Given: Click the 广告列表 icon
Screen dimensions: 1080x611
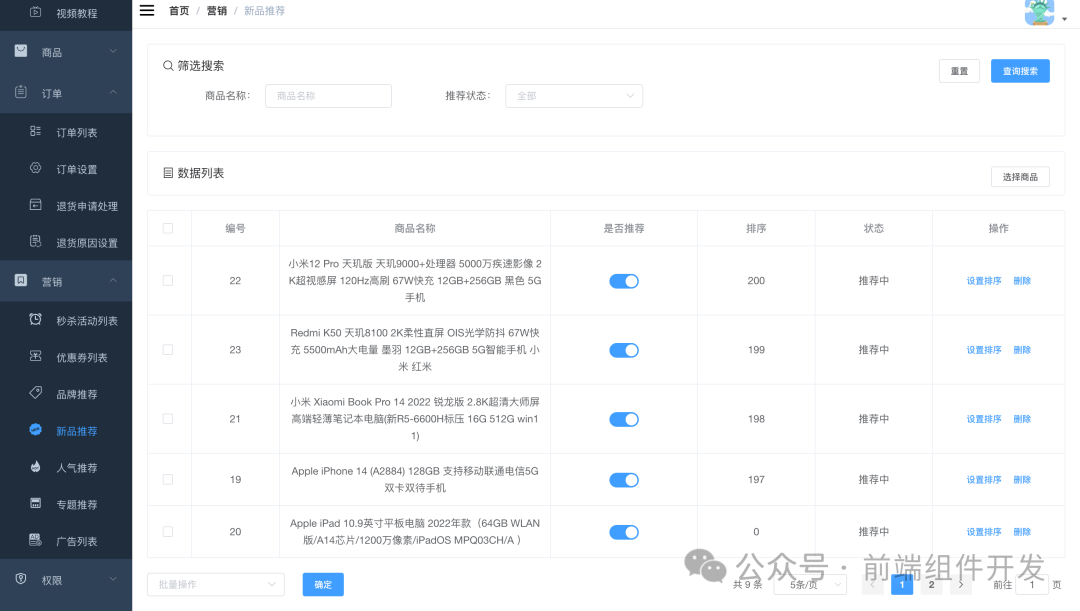Looking at the screenshot, I should [x=36, y=539].
